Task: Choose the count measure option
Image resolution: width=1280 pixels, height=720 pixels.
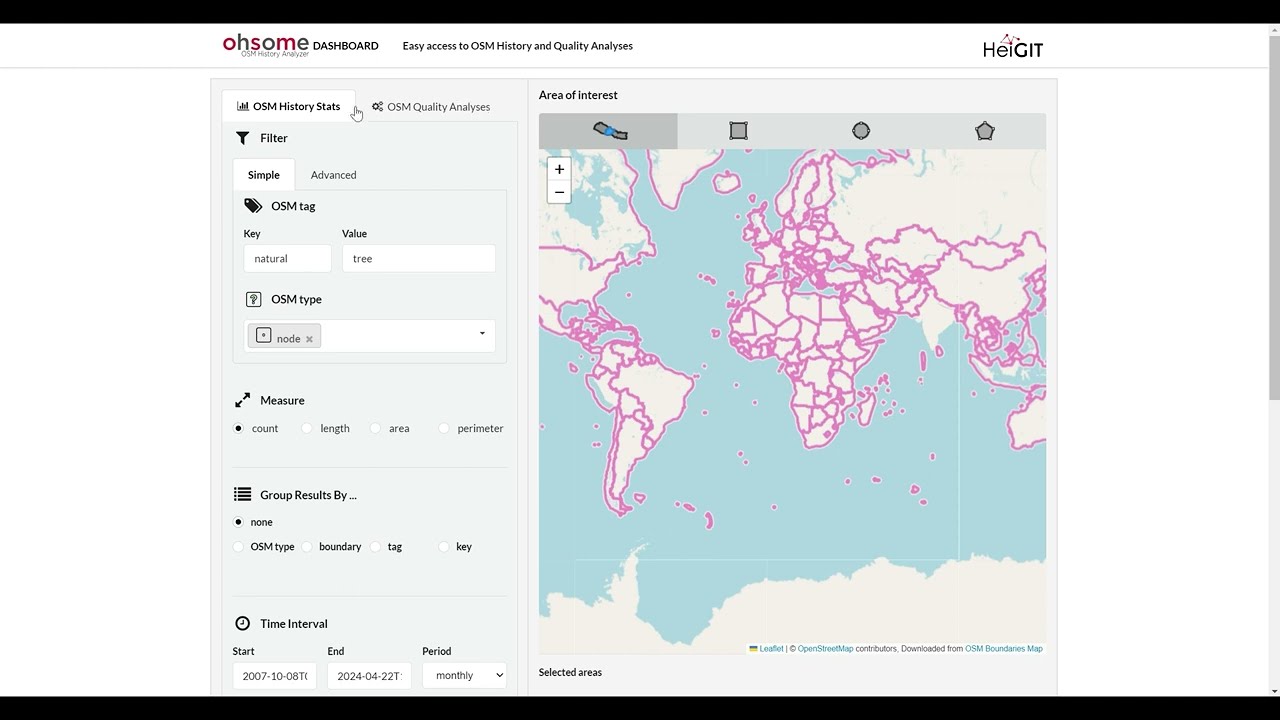Action: 238,428
